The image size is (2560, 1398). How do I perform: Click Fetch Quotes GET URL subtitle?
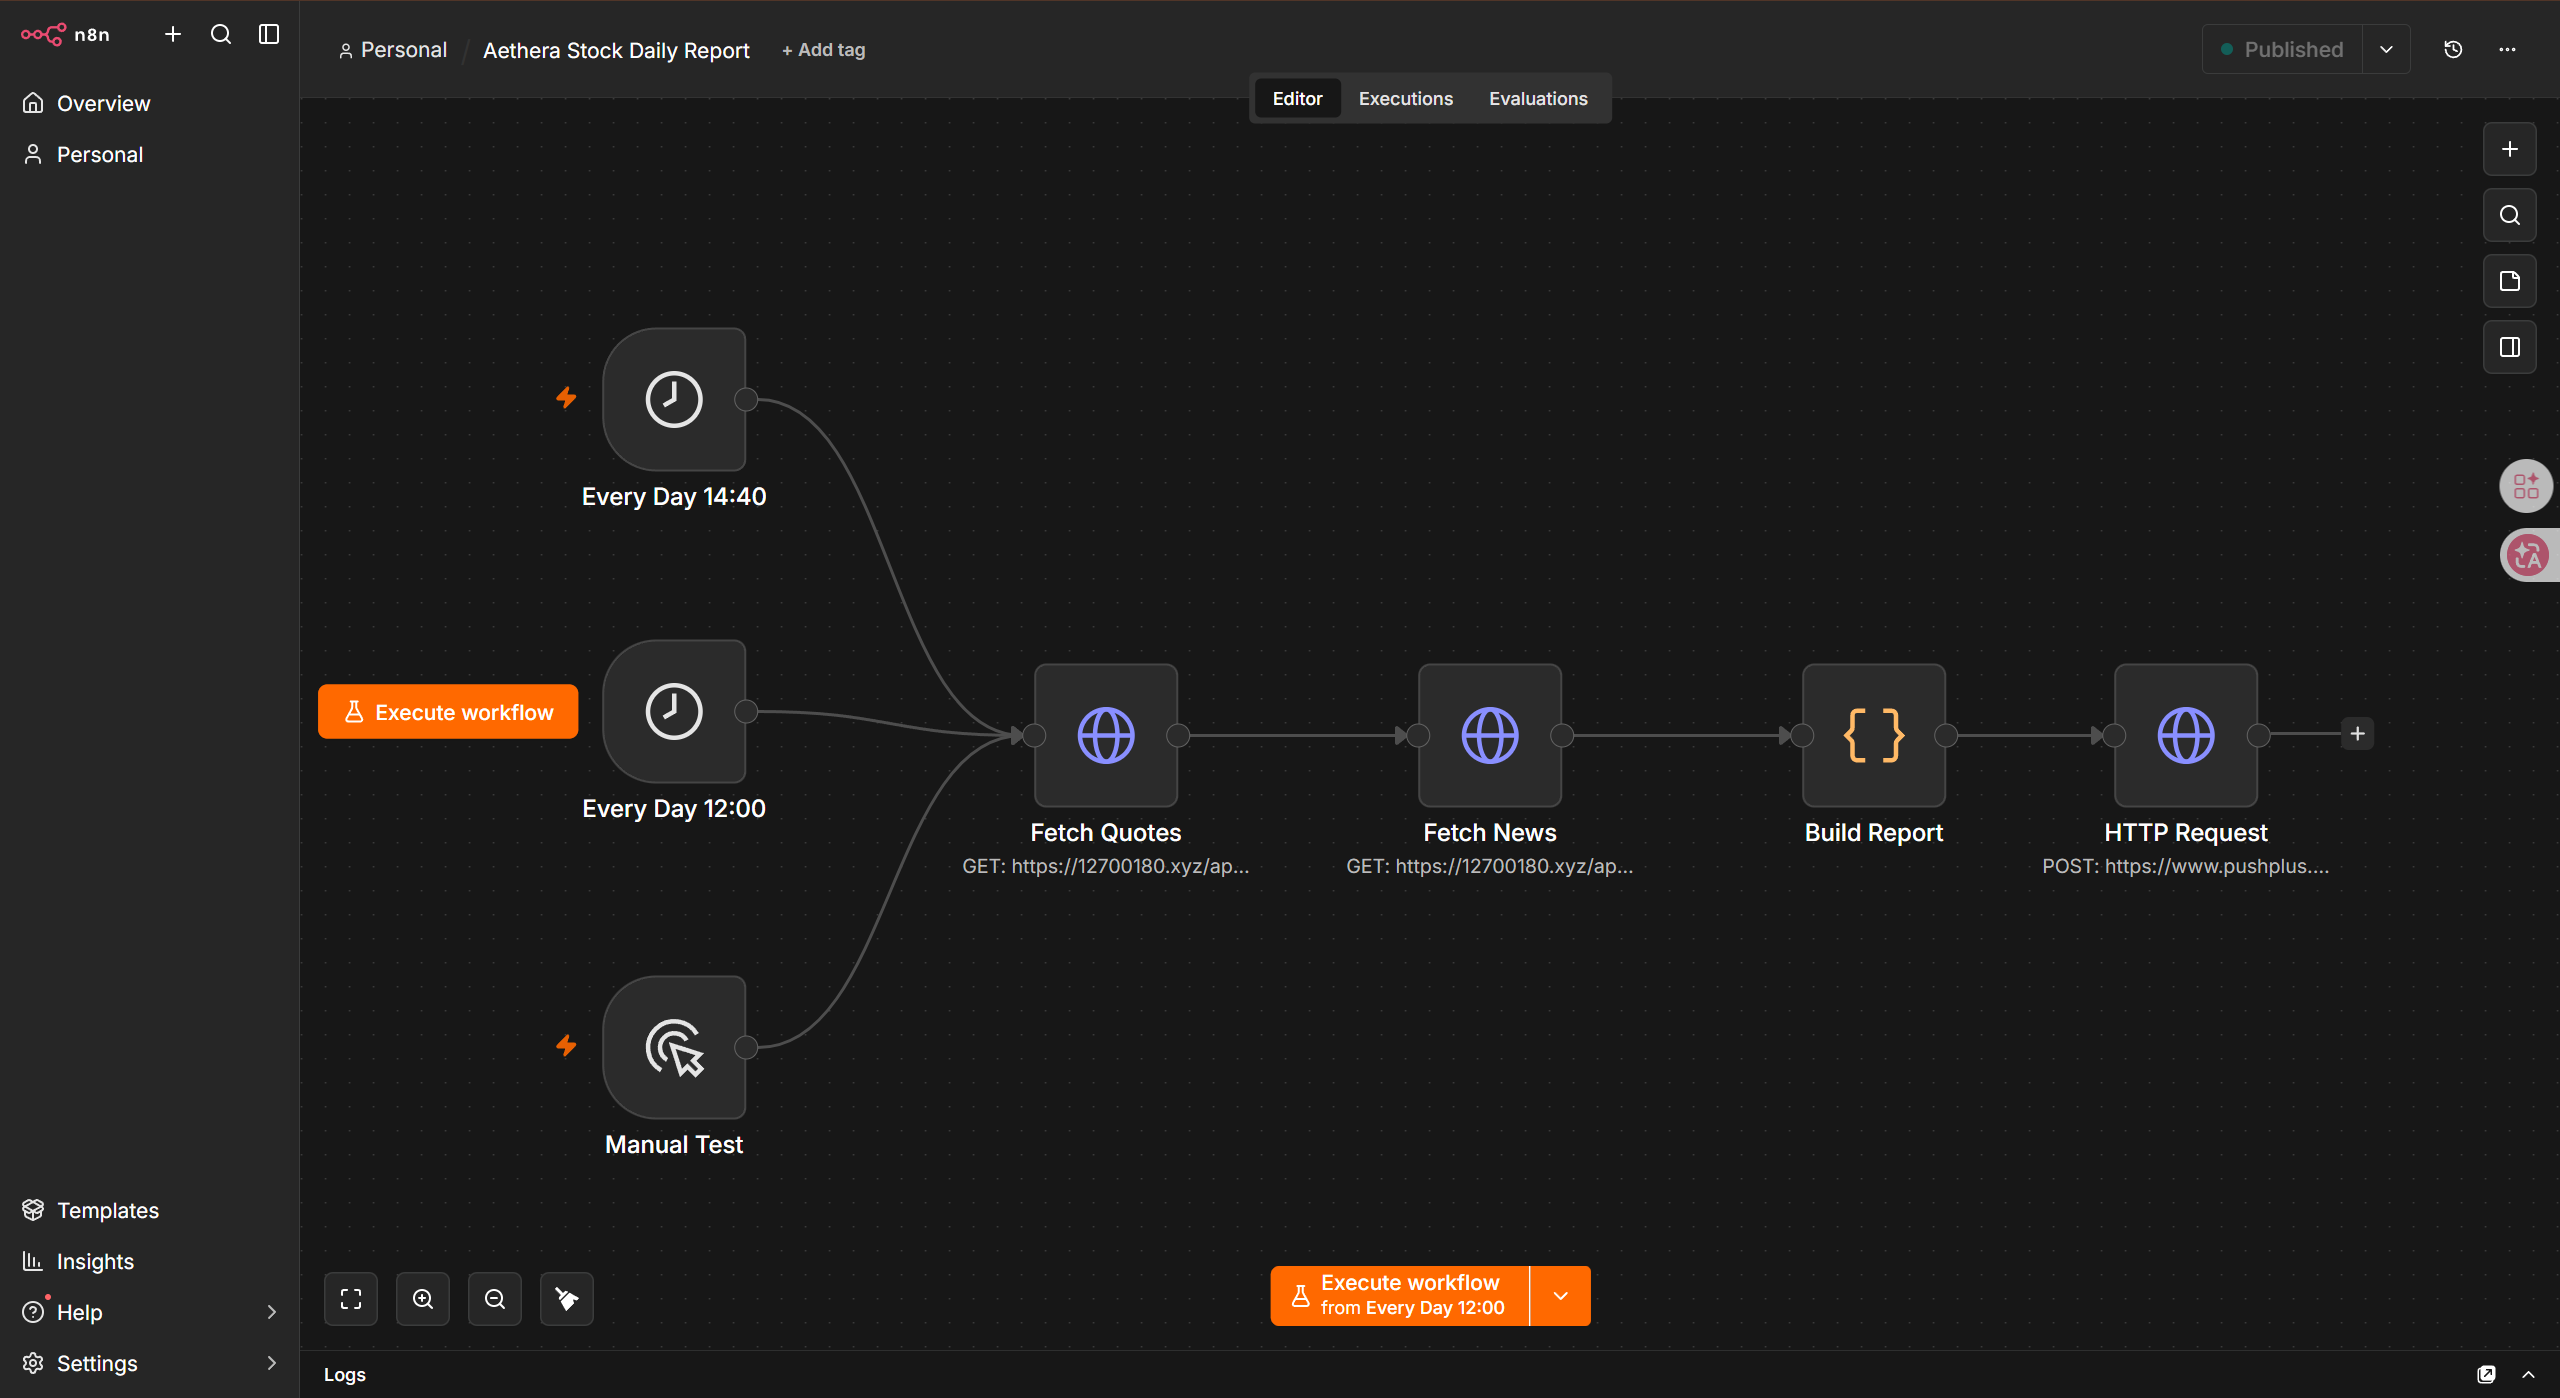[x=1106, y=866]
